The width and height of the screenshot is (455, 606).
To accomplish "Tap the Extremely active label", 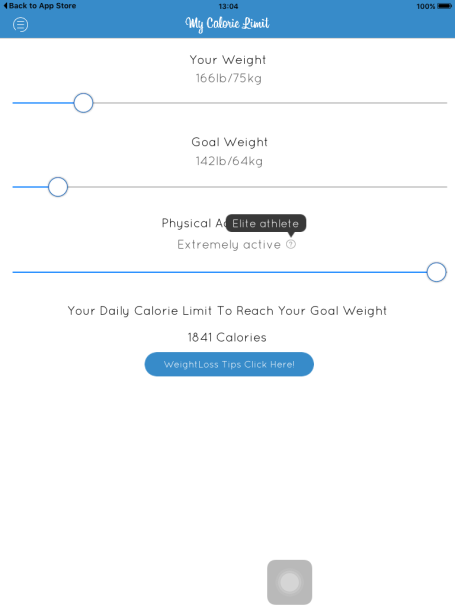I will coord(229,245).
